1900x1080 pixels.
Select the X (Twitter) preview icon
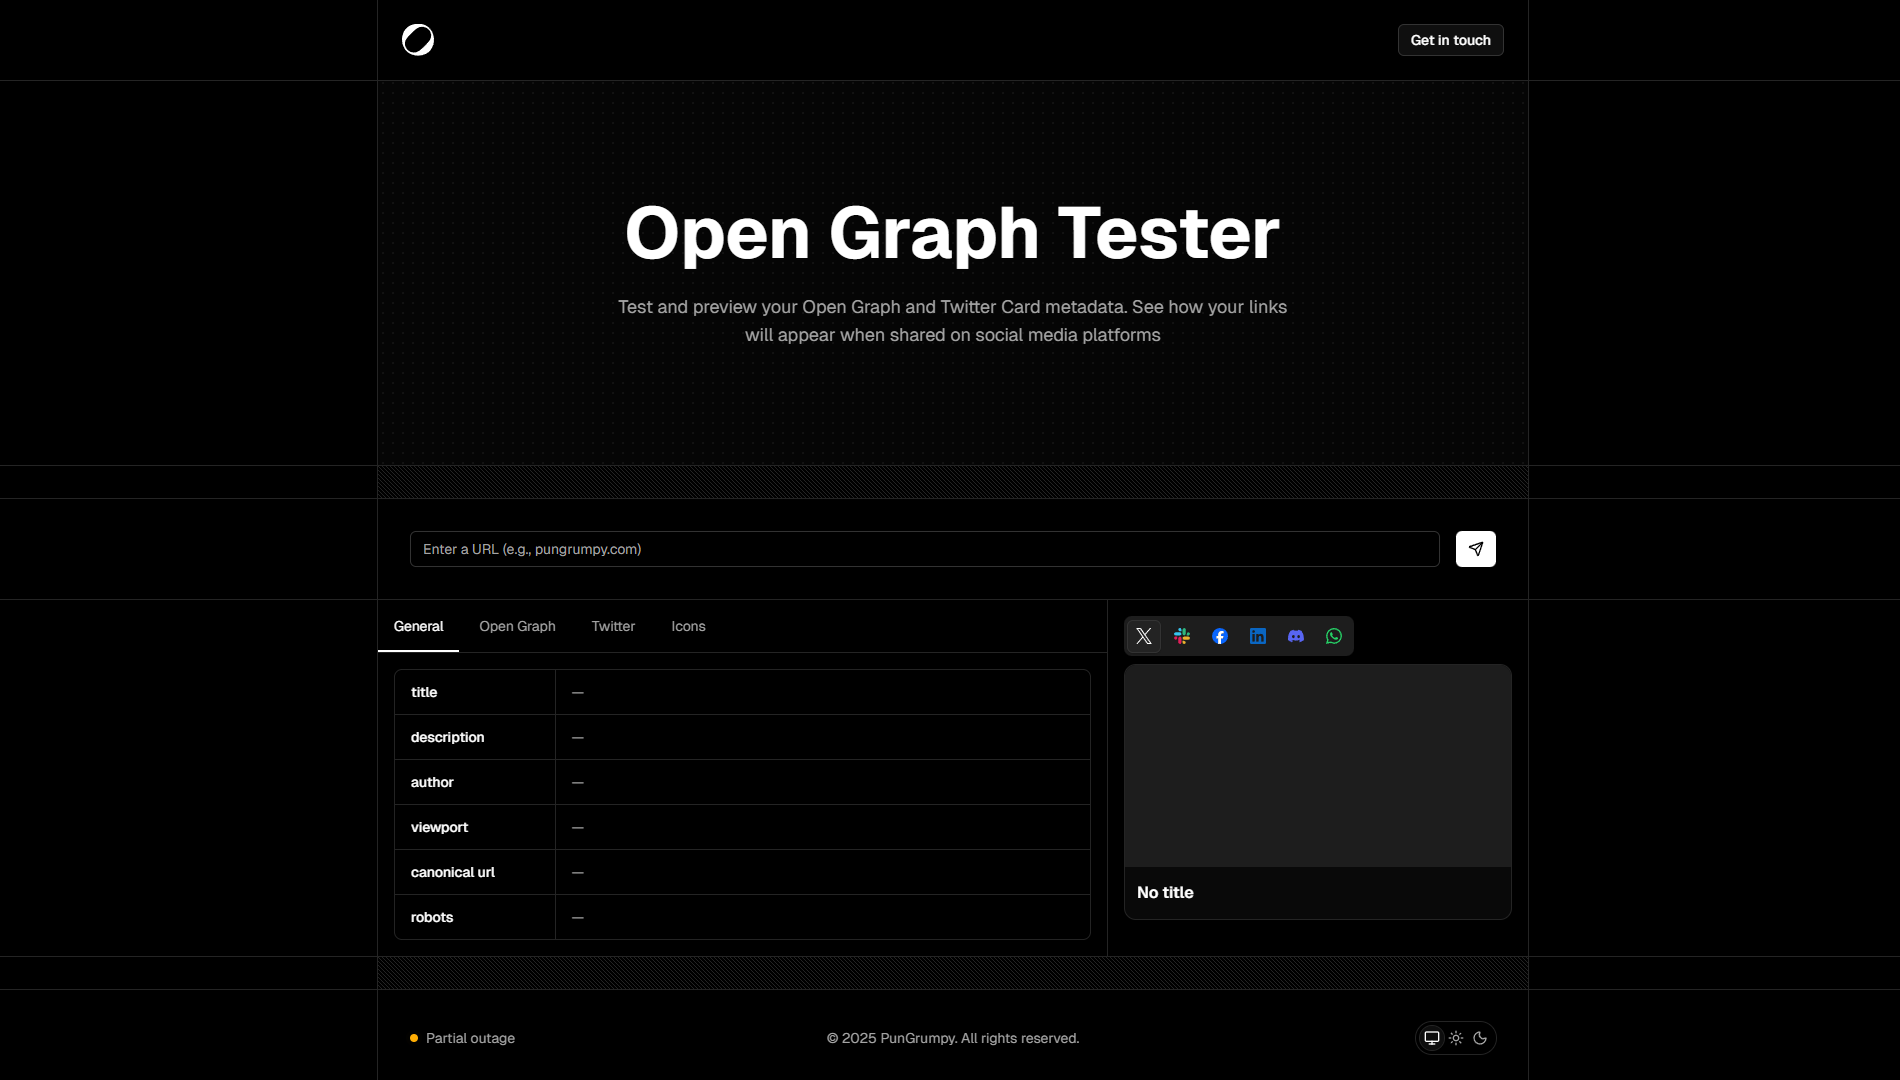coord(1144,636)
